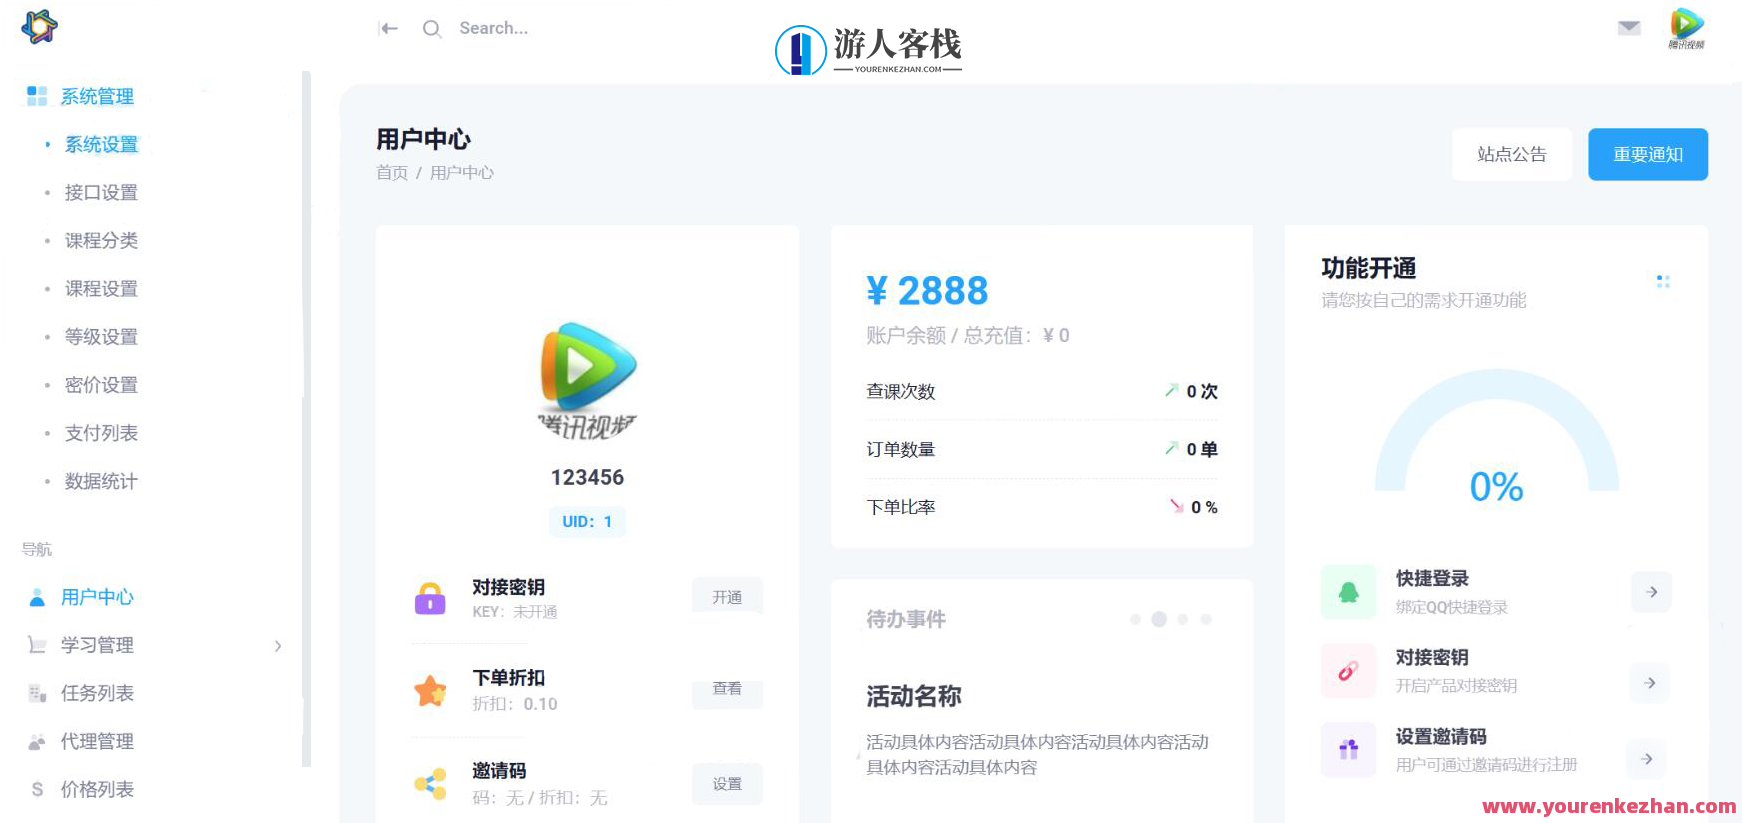Select first carousel dot in 待办事件
This screenshot has width=1742, height=823.
(x=1136, y=619)
